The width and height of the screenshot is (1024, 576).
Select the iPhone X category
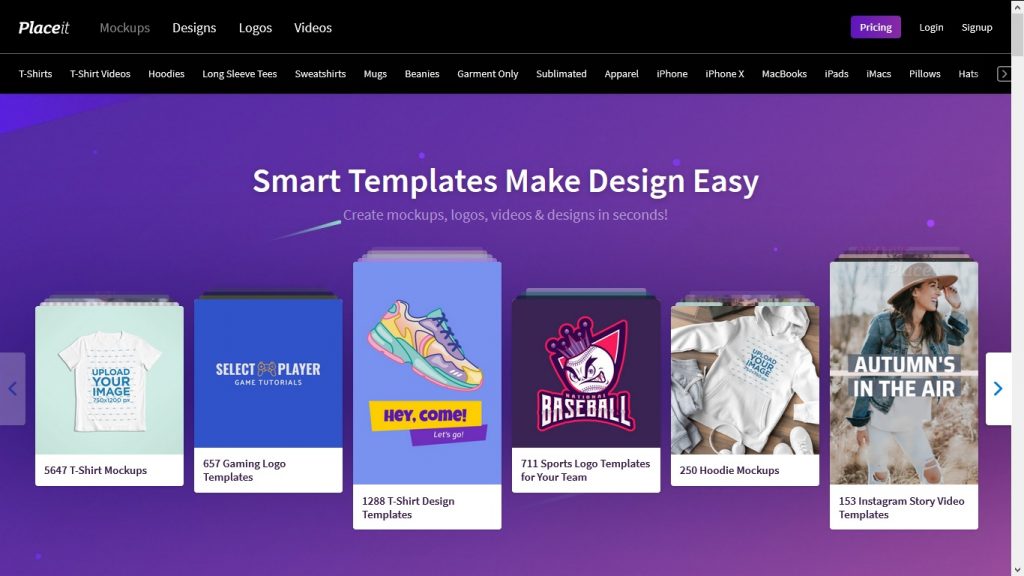[x=724, y=73]
